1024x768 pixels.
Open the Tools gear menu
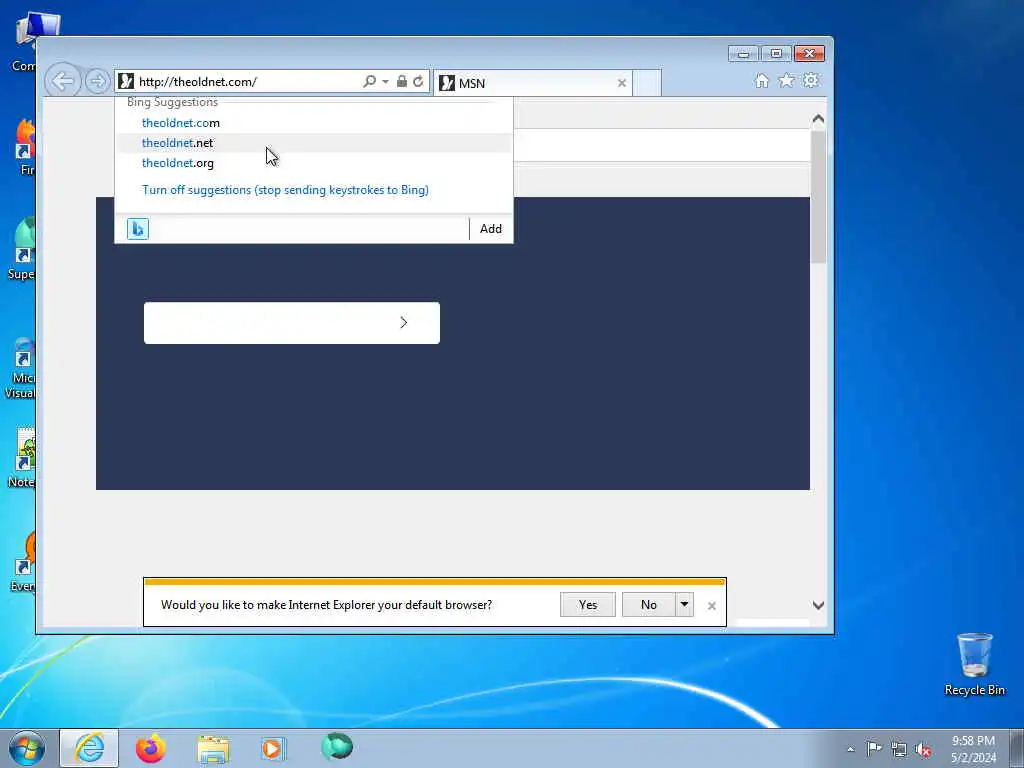click(x=811, y=80)
